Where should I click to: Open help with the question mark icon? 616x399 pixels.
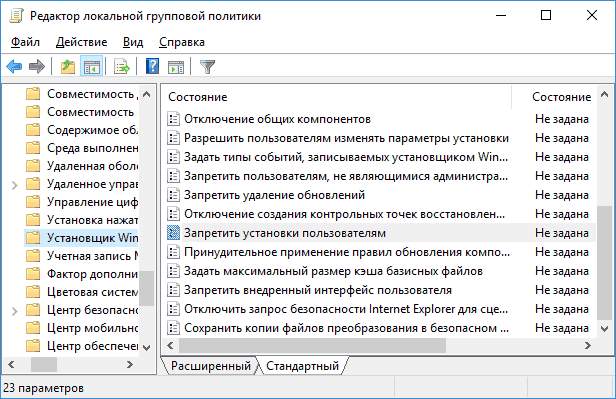point(152,66)
